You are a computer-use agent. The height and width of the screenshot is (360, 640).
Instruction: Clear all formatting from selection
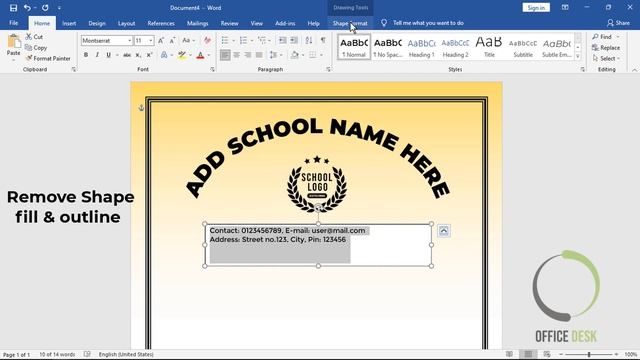(207, 40)
